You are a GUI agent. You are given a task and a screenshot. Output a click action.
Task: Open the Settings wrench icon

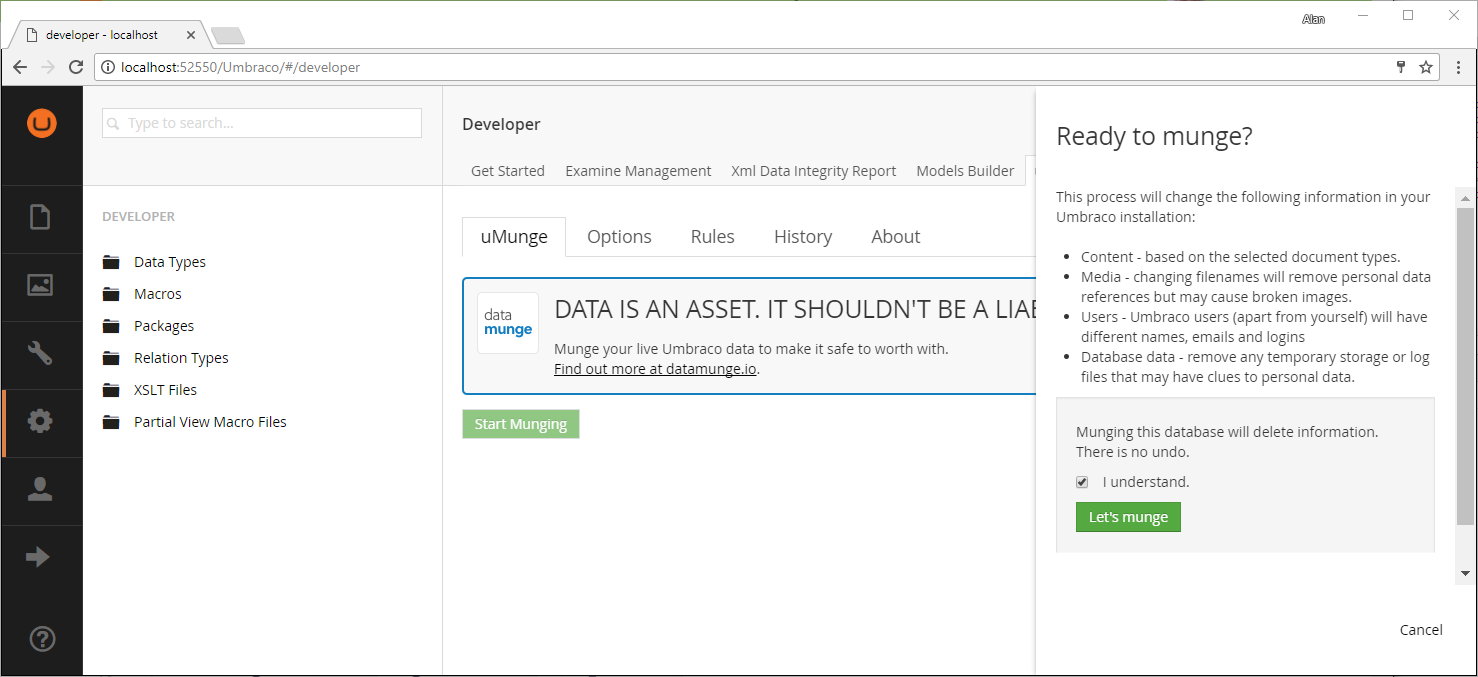click(x=40, y=353)
